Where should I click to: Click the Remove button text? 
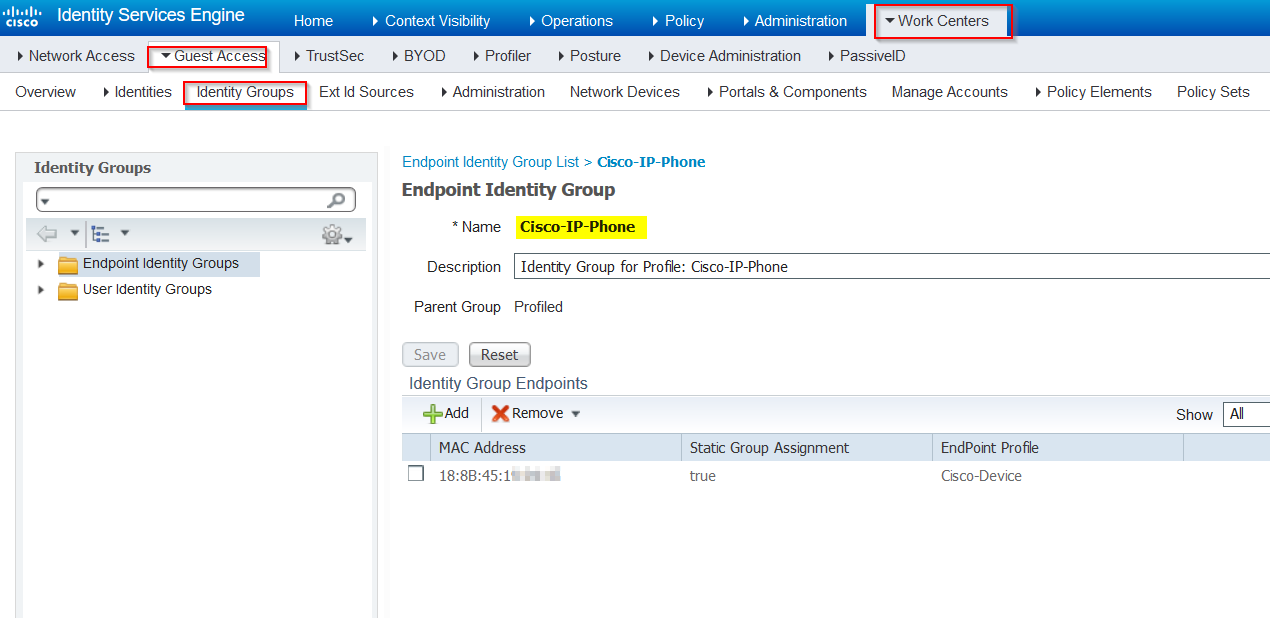pyautogui.click(x=538, y=413)
